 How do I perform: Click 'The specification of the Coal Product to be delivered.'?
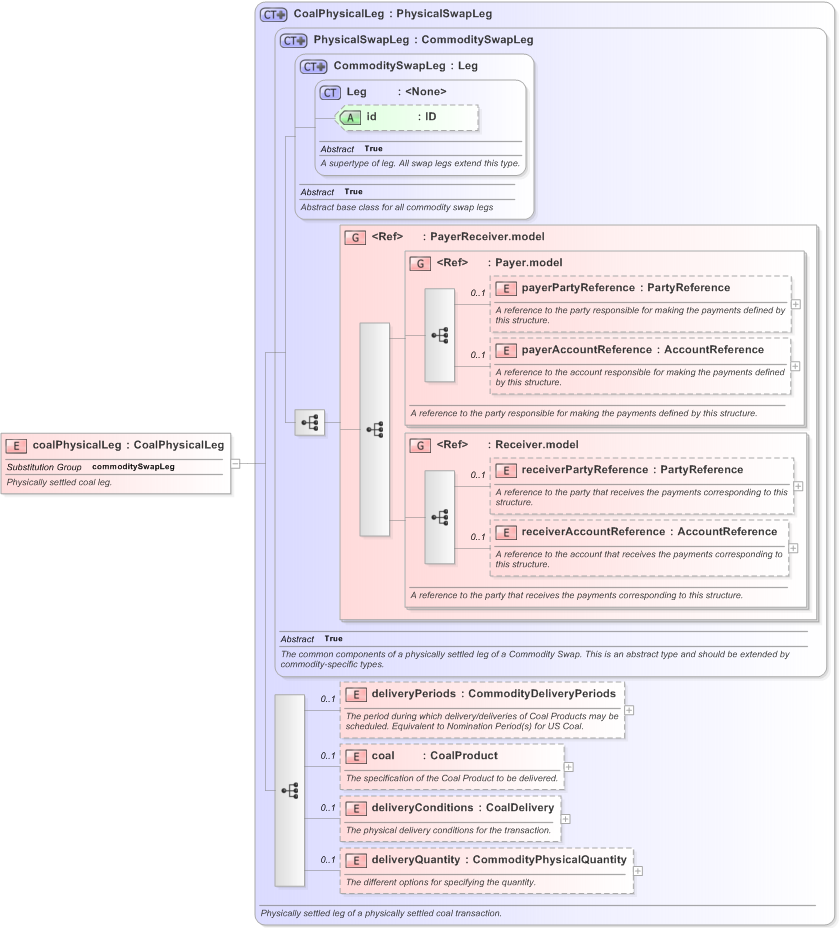(452, 778)
